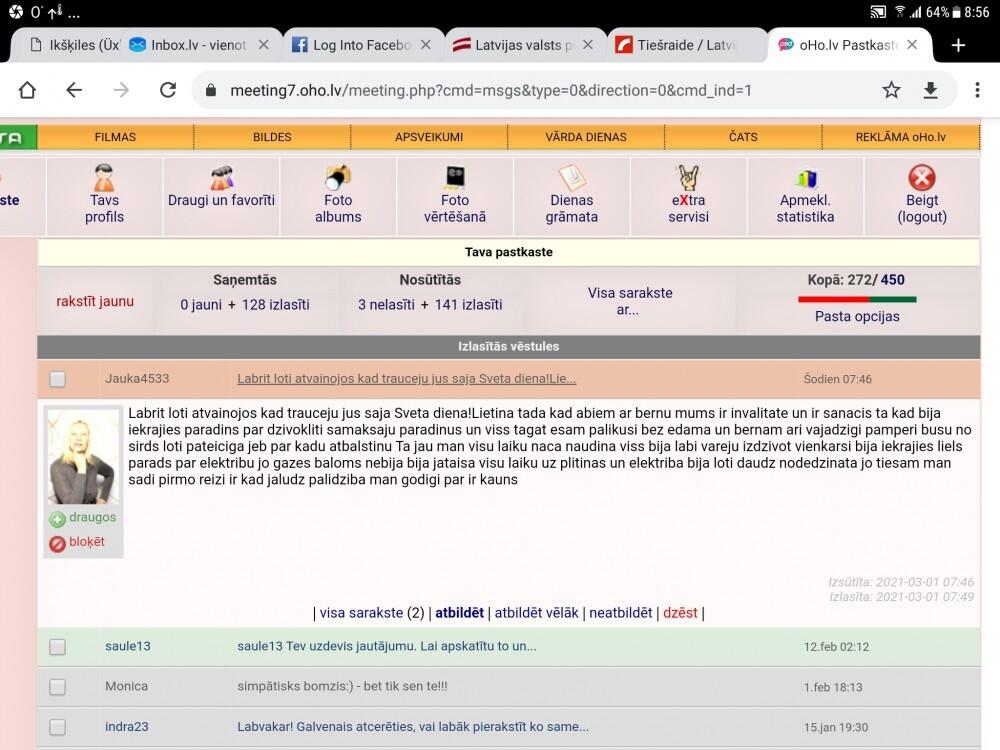
Task: Click the sender's profile photo thumbnail
Action: [x=82, y=456]
